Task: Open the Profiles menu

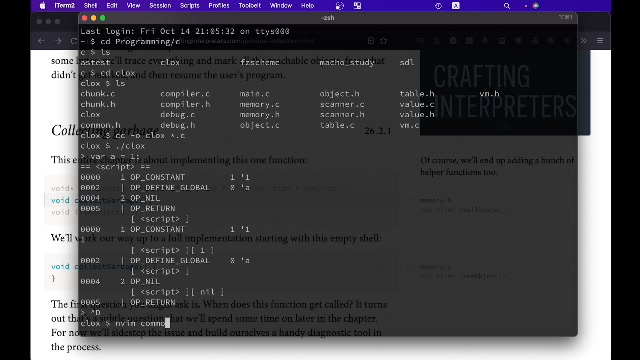Action: [x=219, y=6]
